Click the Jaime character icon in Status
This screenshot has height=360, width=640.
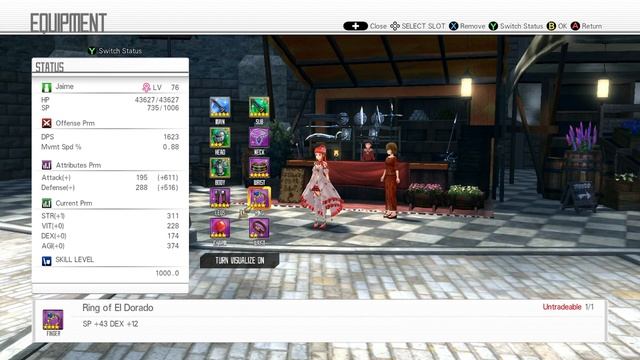47,87
